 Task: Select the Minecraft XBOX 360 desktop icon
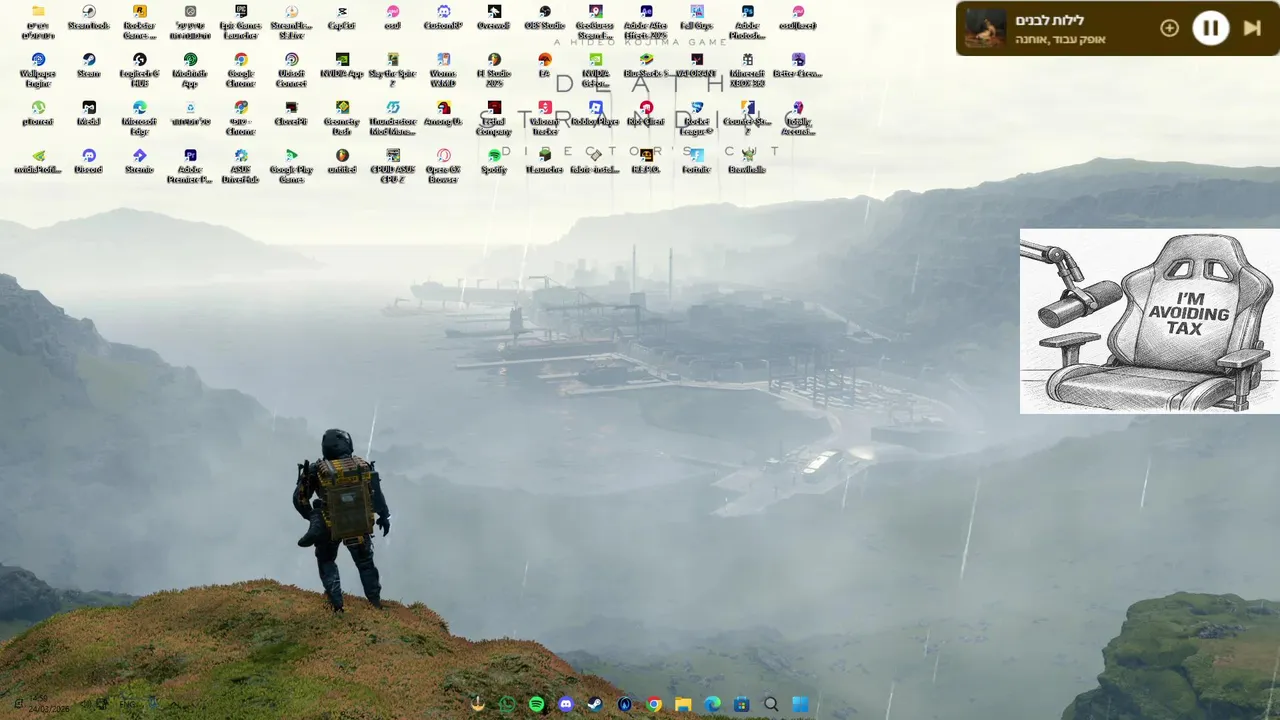pyautogui.click(x=747, y=70)
